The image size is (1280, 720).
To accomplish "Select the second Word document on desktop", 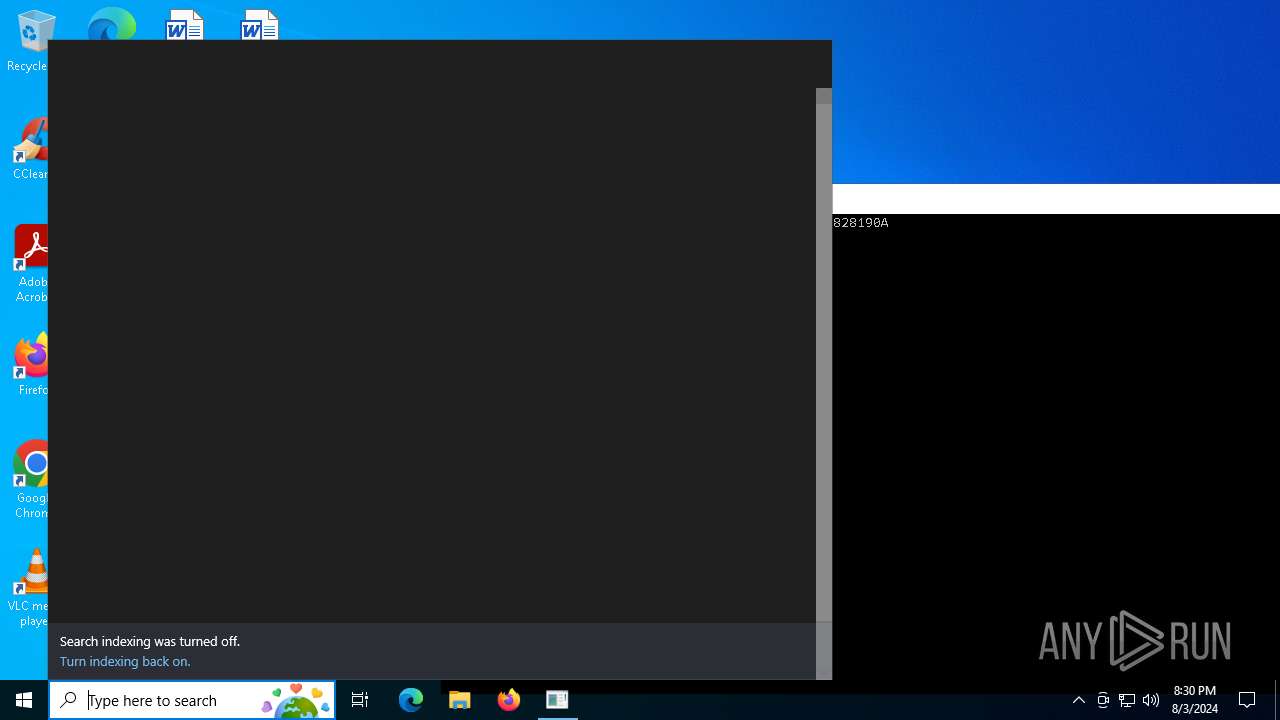I will pyautogui.click(x=260, y=25).
